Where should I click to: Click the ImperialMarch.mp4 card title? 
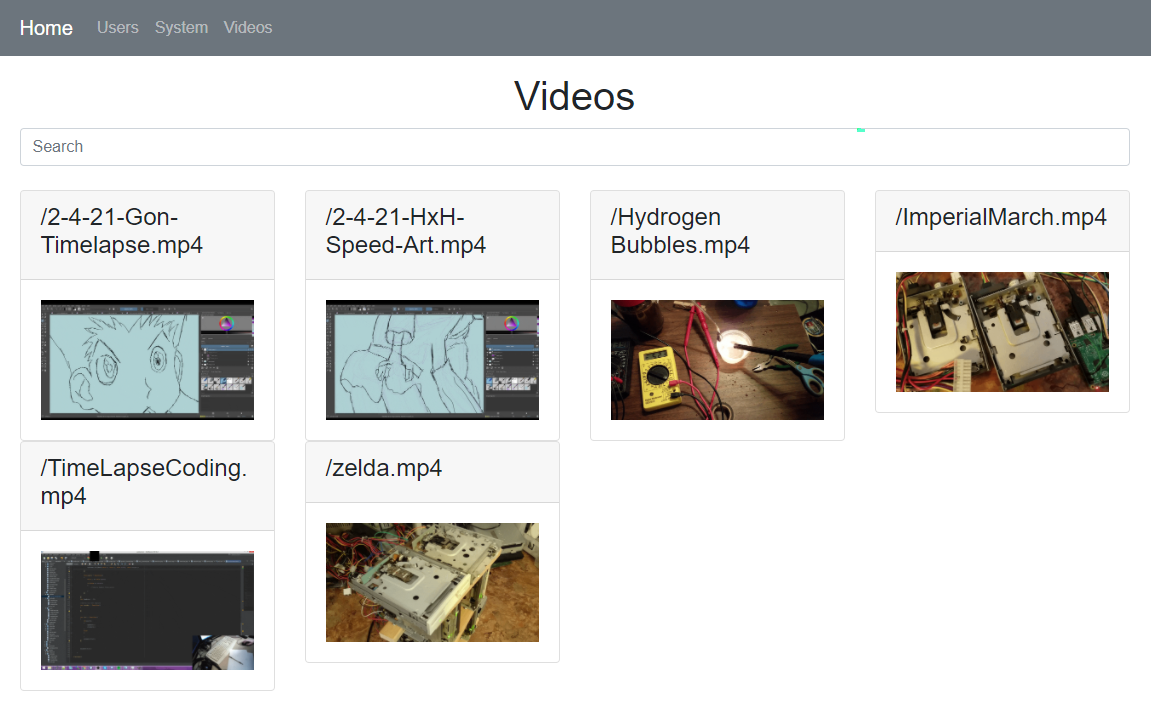click(1001, 218)
